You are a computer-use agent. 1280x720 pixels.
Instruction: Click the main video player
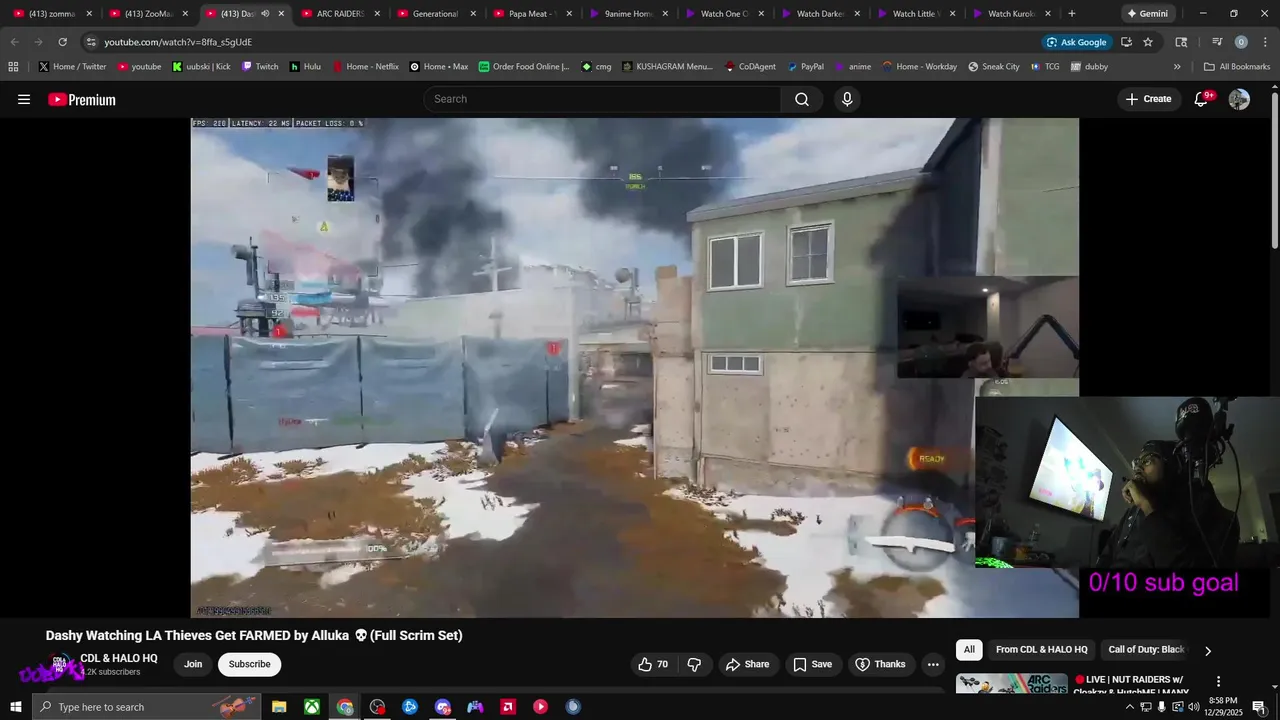635,368
